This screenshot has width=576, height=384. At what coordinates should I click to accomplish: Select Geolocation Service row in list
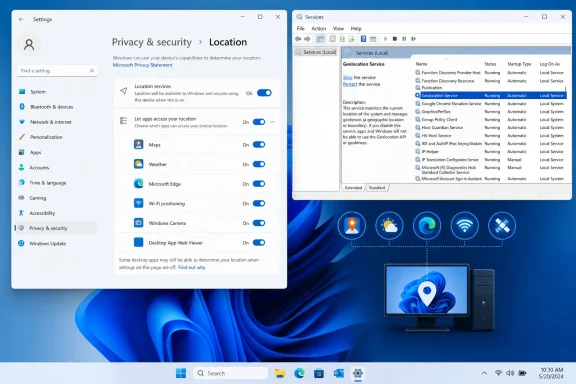click(x=491, y=96)
